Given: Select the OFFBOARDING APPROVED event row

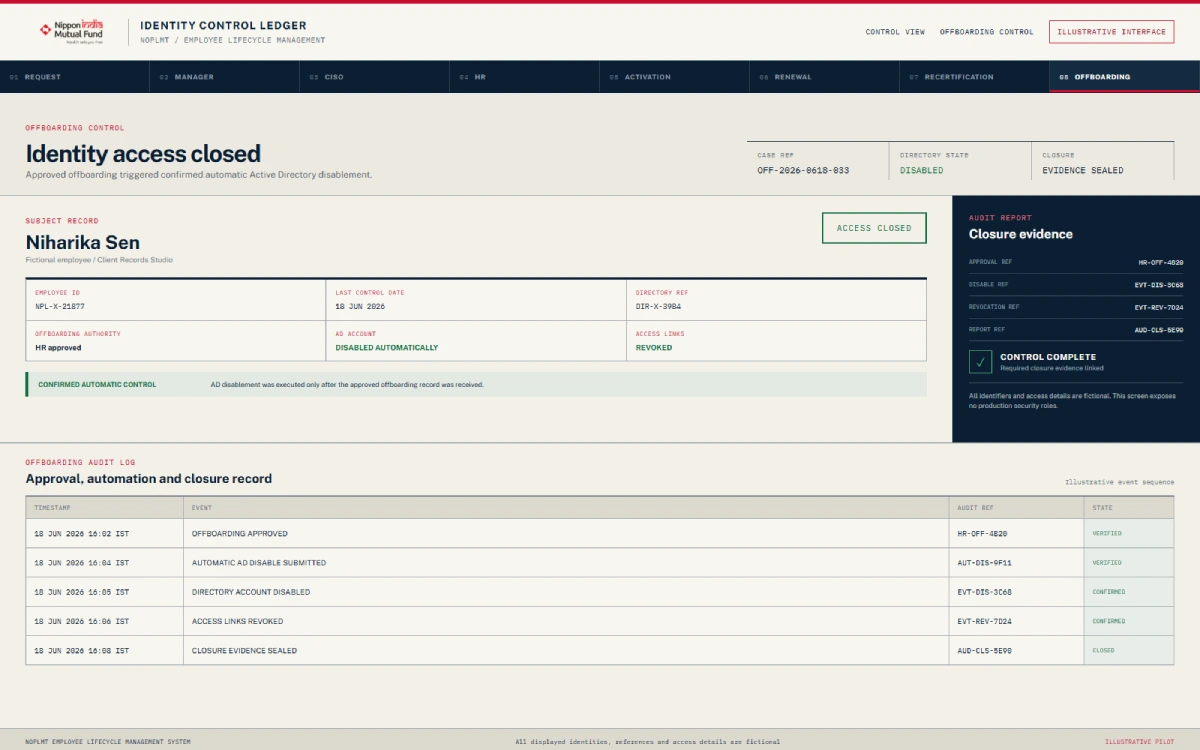Looking at the screenshot, I should pos(600,534).
